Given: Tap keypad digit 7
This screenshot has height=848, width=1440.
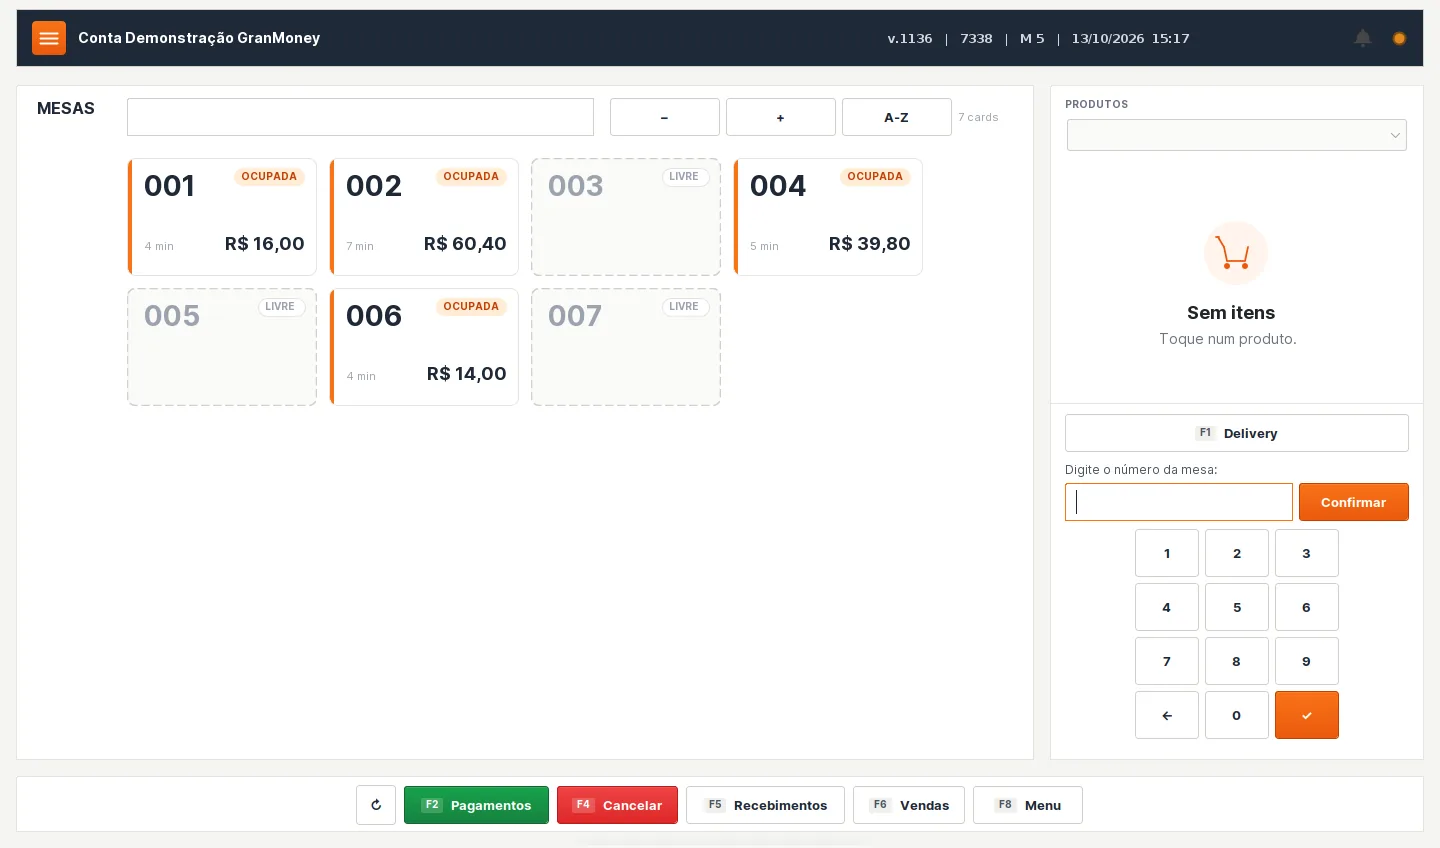Looking at the screenshot, I should point(1167,661).
